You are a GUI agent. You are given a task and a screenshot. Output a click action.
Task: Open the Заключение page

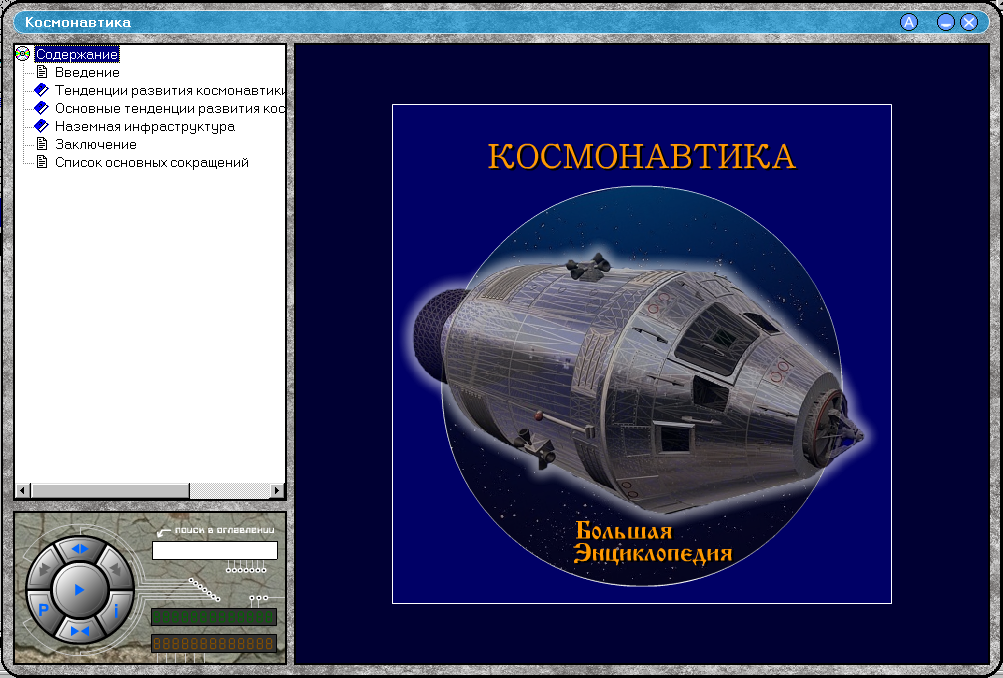point(95,144)
